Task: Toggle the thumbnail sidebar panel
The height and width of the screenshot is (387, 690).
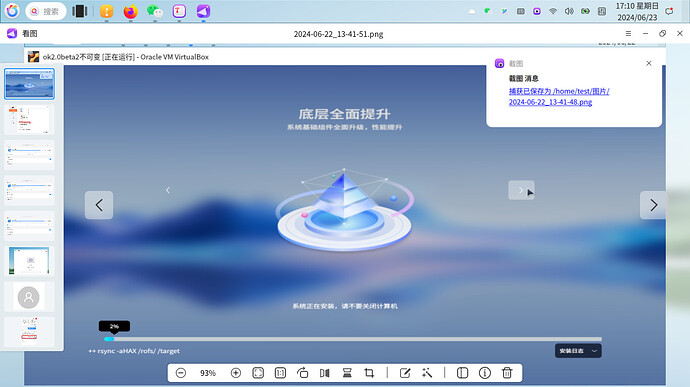Action: 462,373
